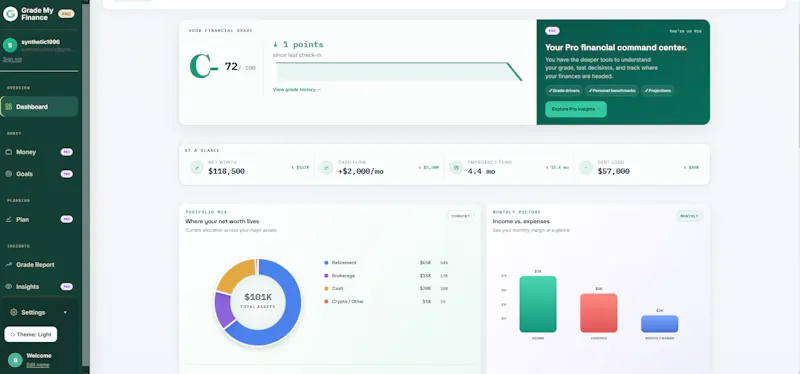Click PRO badge beside Plan
This screenshot has width=800, height=374.
66,219
